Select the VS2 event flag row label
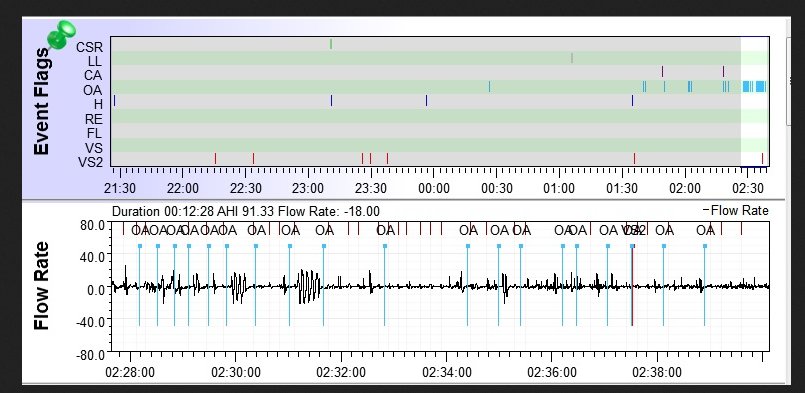The height and width of the screenshot is (393, 805). tap(90, 162)
